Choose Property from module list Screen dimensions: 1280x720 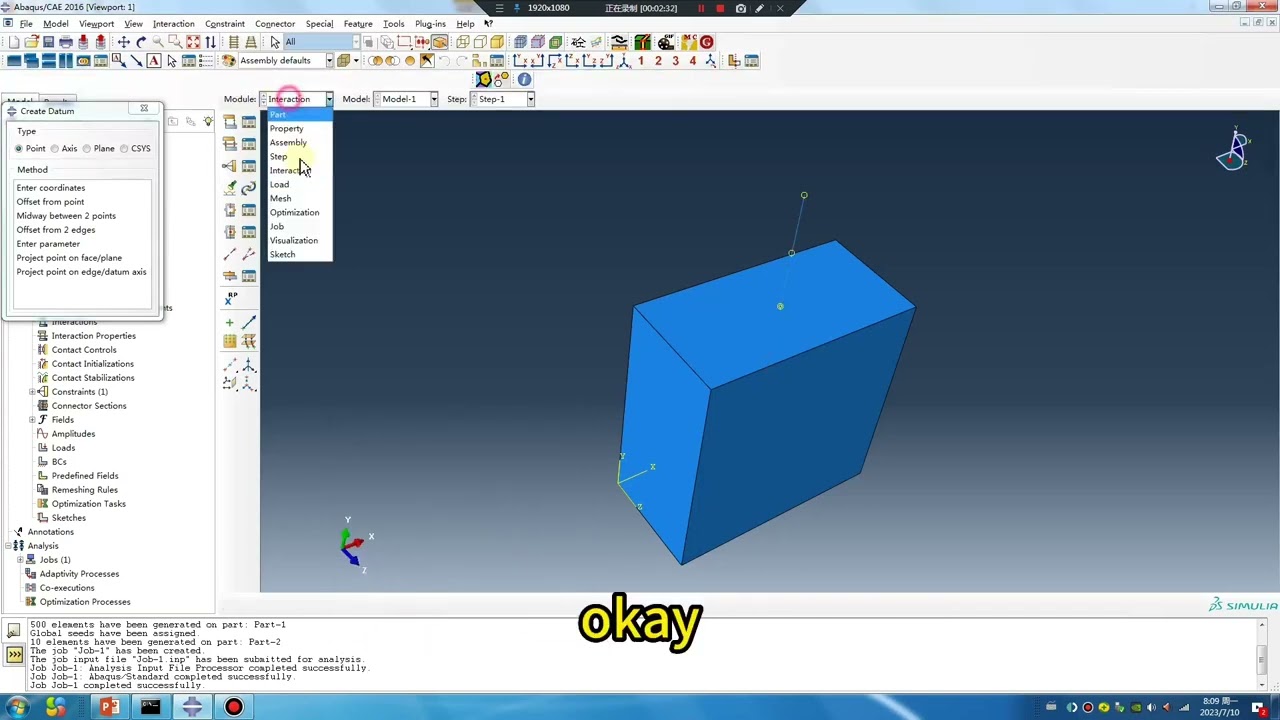(286, 128)
